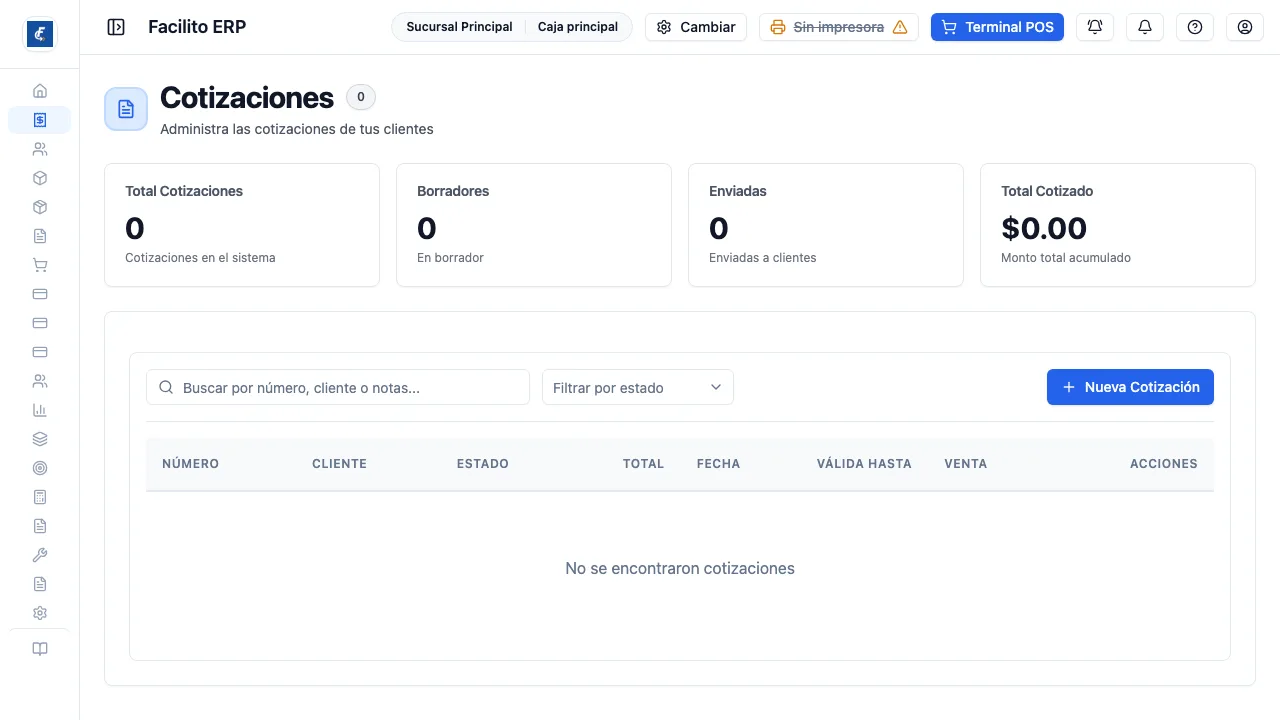Viewport: 1280px width, 720px height.
Task: Click the blue document icon beside Cotizaciones
Action: pyautogui.click(x=126, y=109)
